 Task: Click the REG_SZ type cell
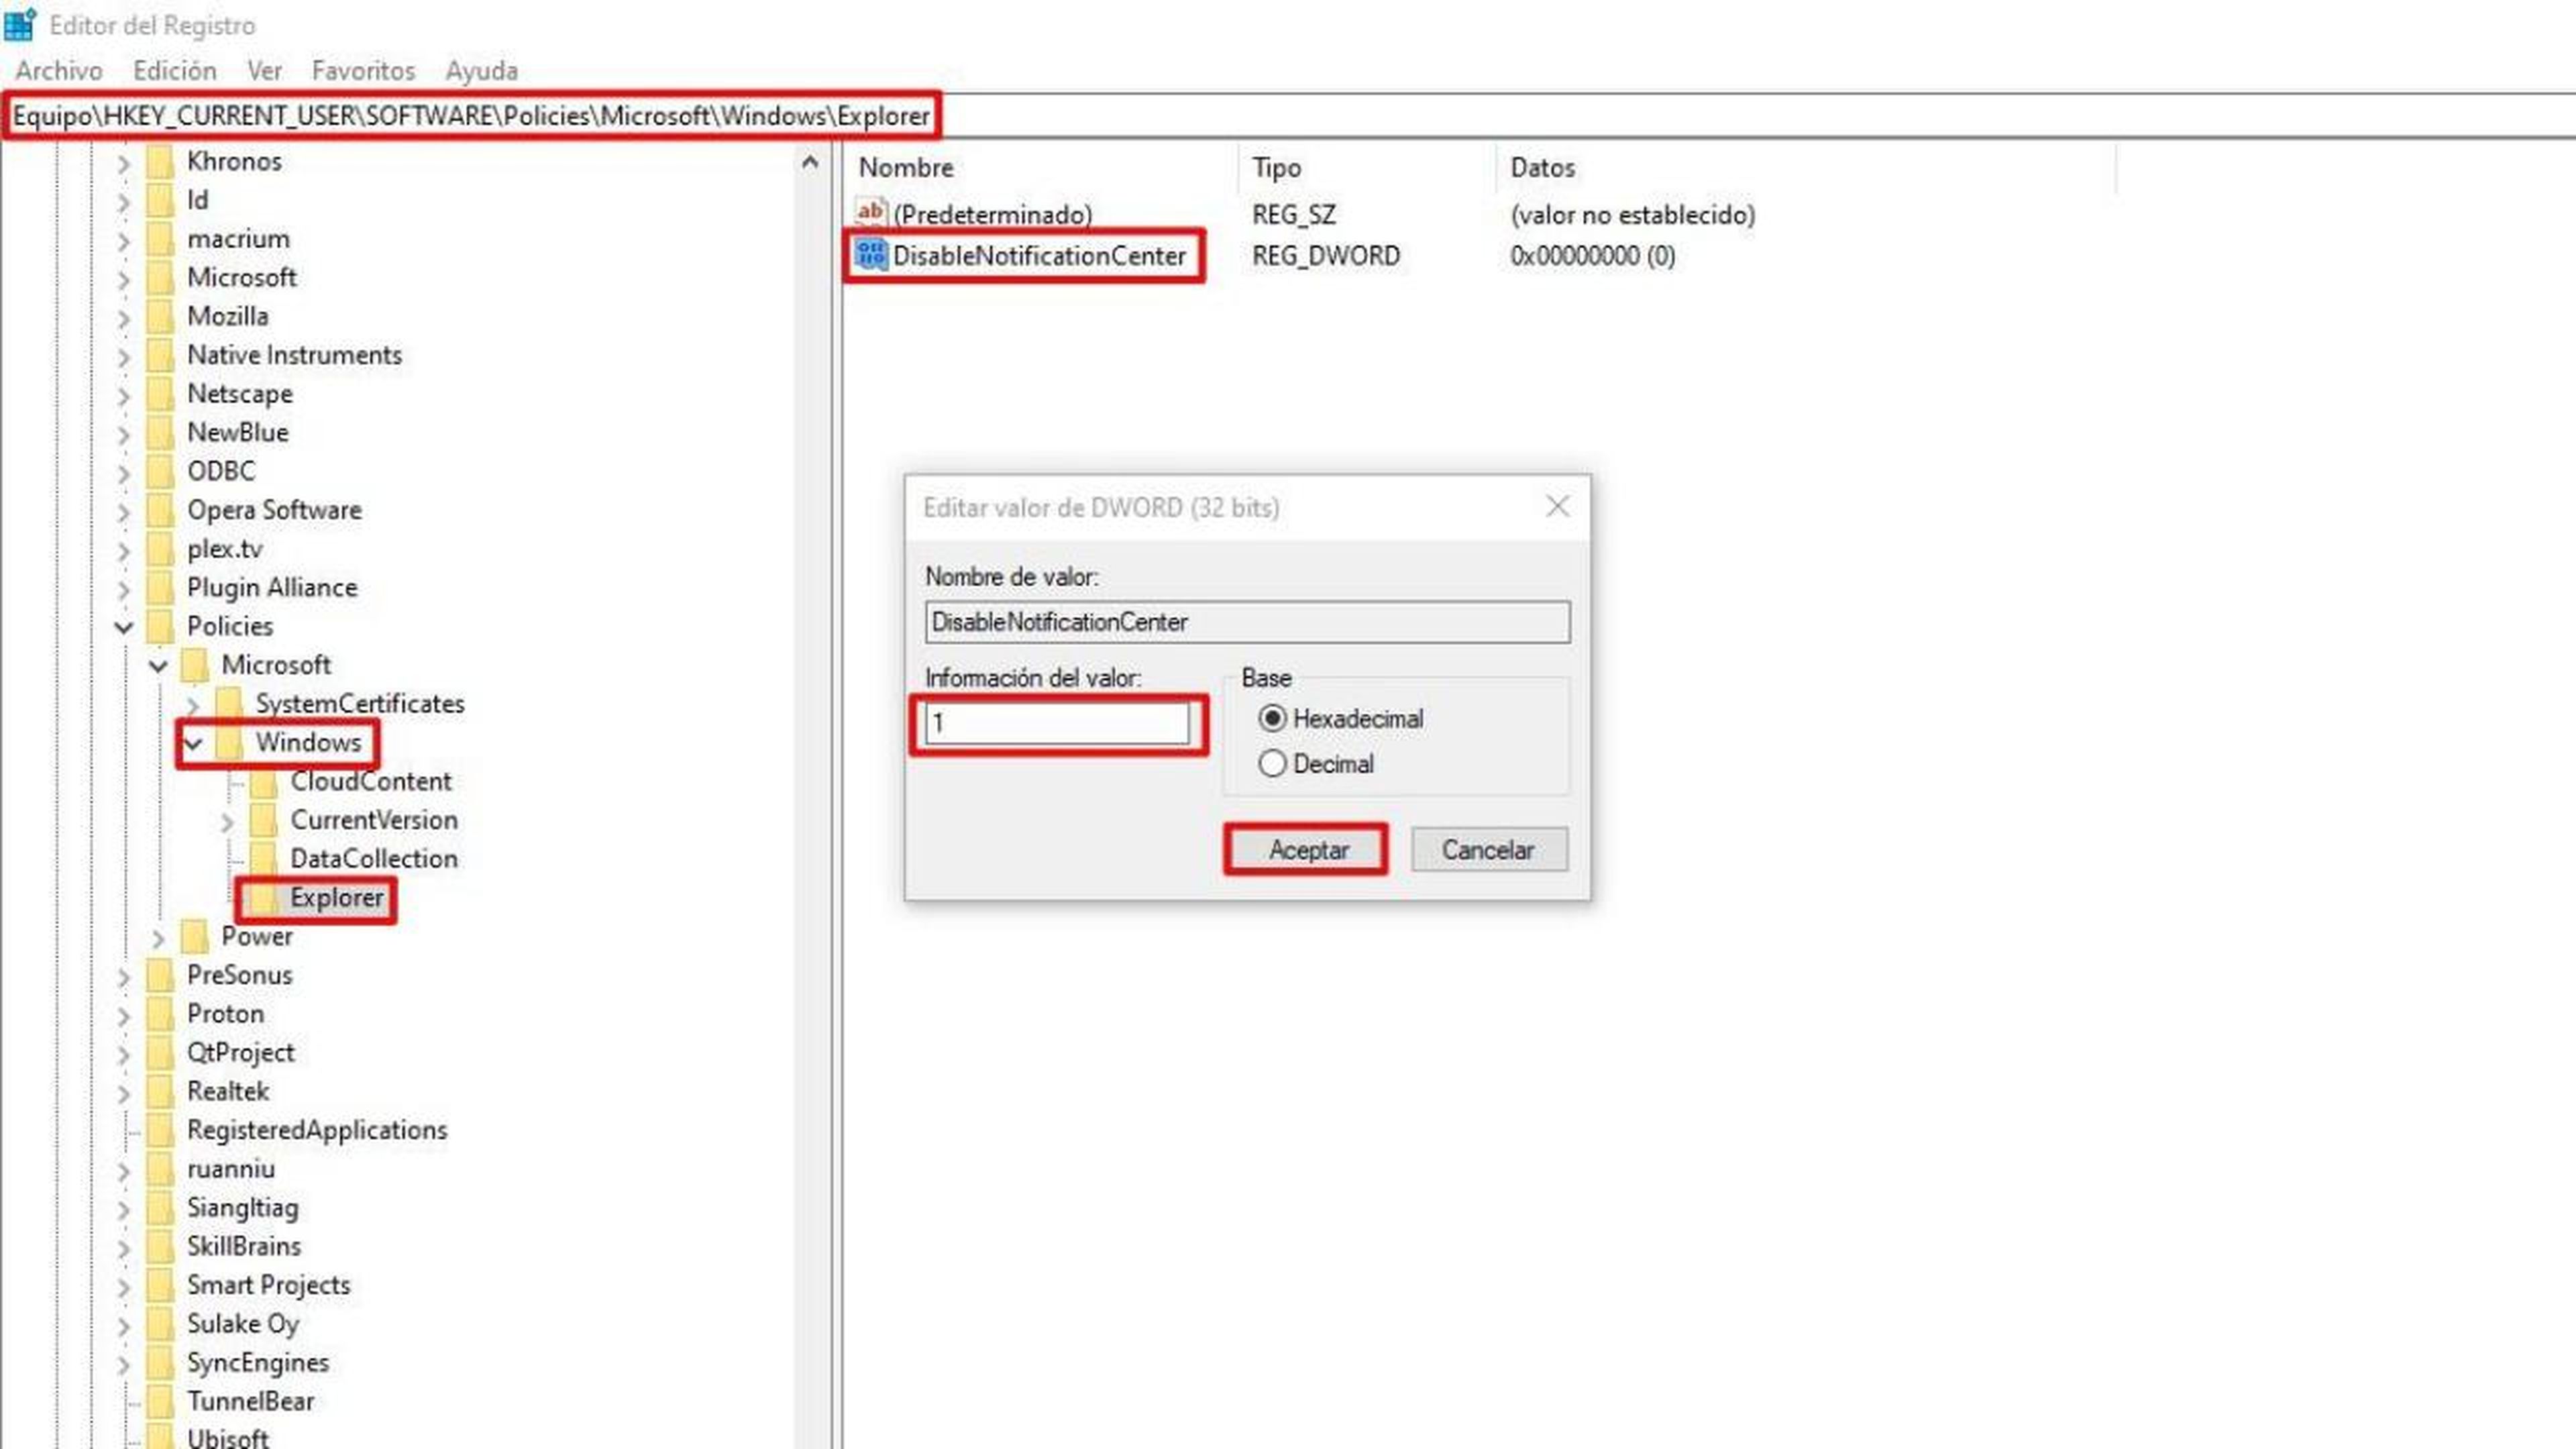click(1294, 214)
